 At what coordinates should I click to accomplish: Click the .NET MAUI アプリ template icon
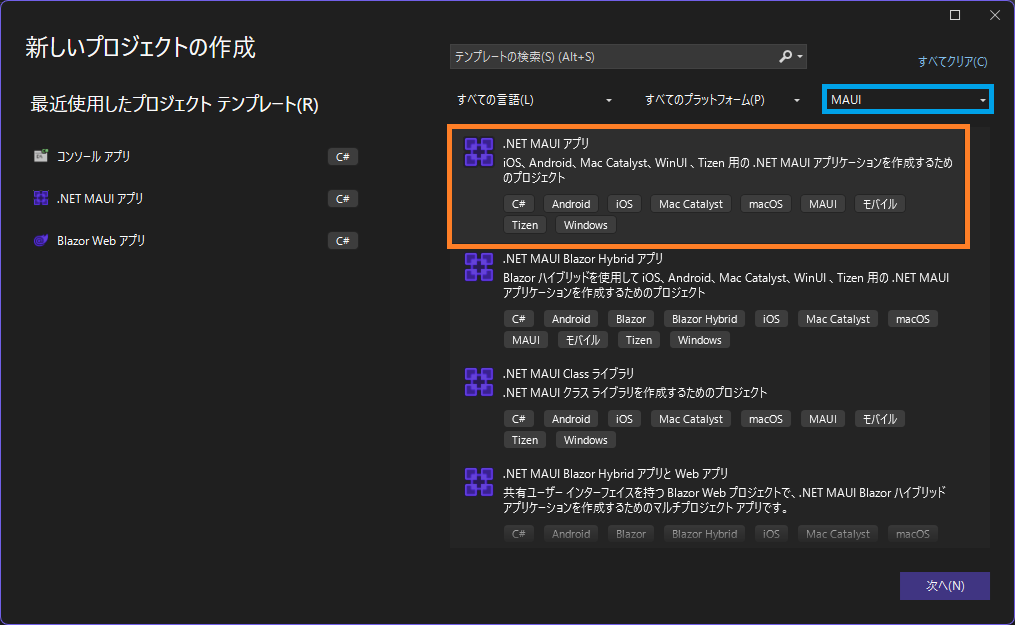(478, 151)
